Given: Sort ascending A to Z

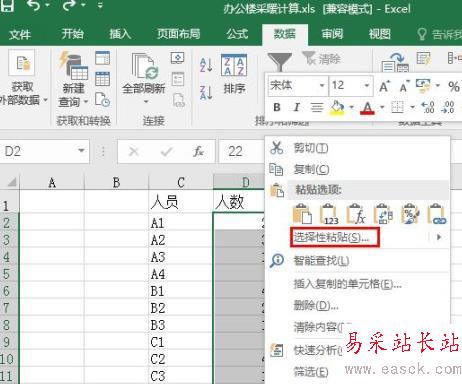Looking at the screenshot, I should click(x=206, y=65).
